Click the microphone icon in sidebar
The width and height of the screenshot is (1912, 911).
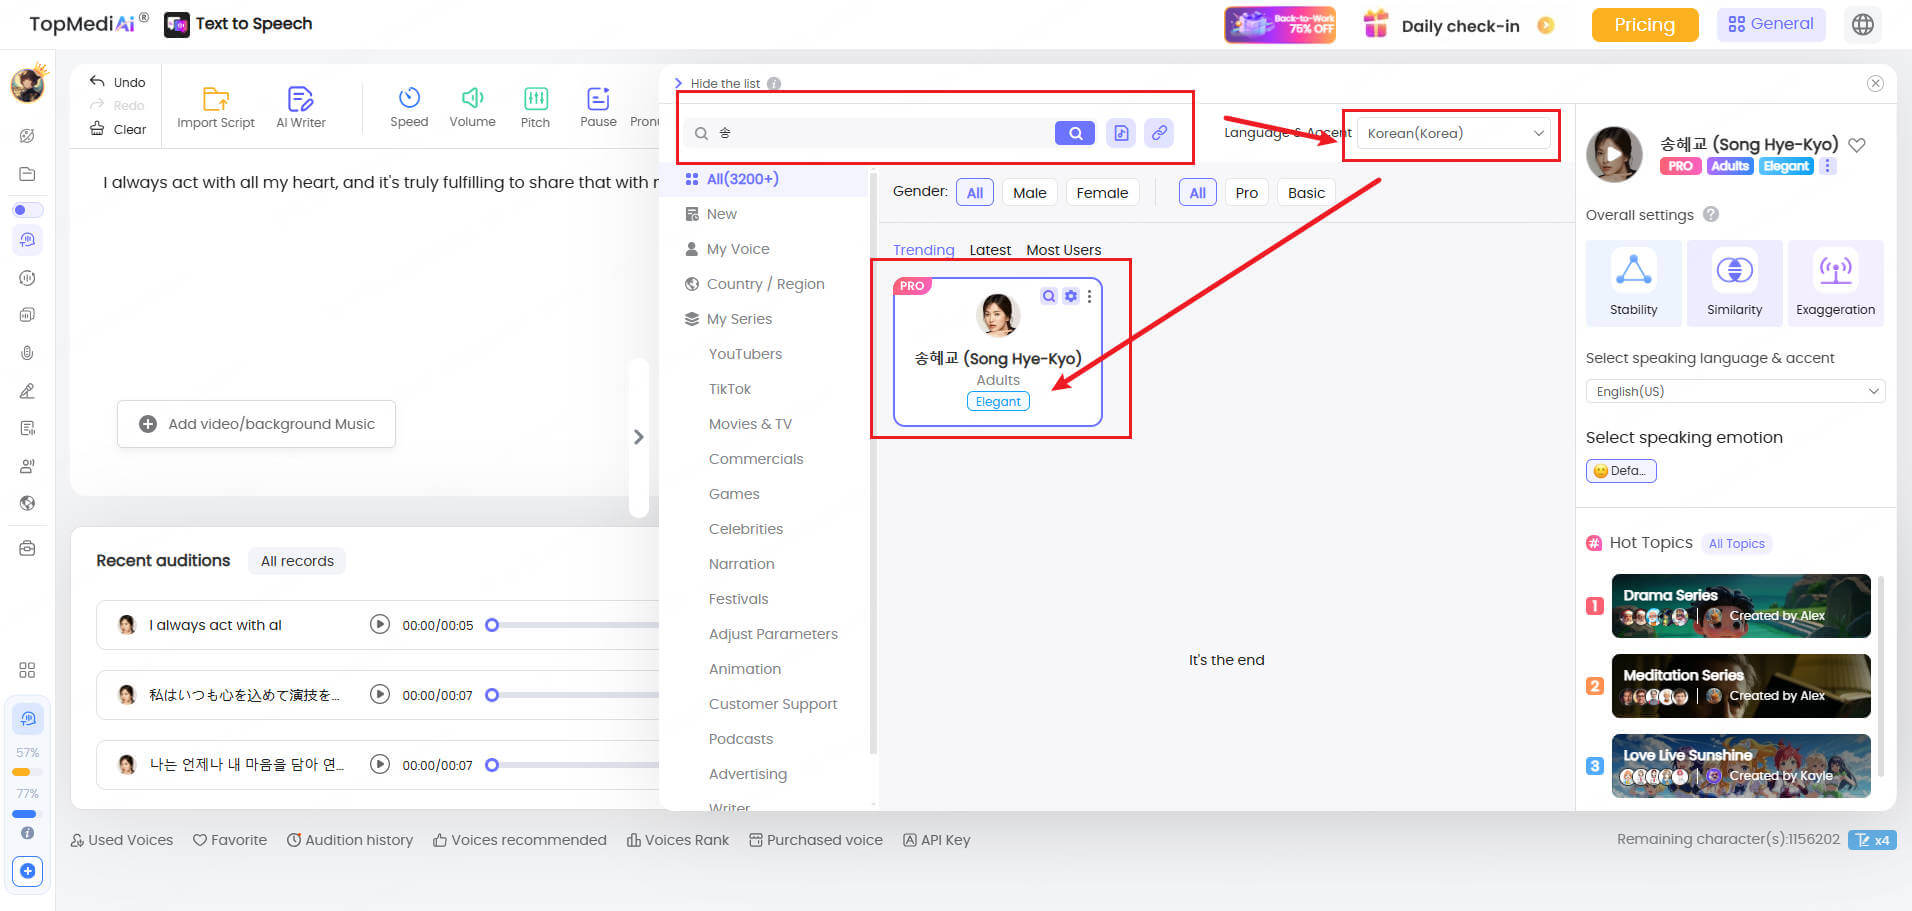tap(27, 353)
